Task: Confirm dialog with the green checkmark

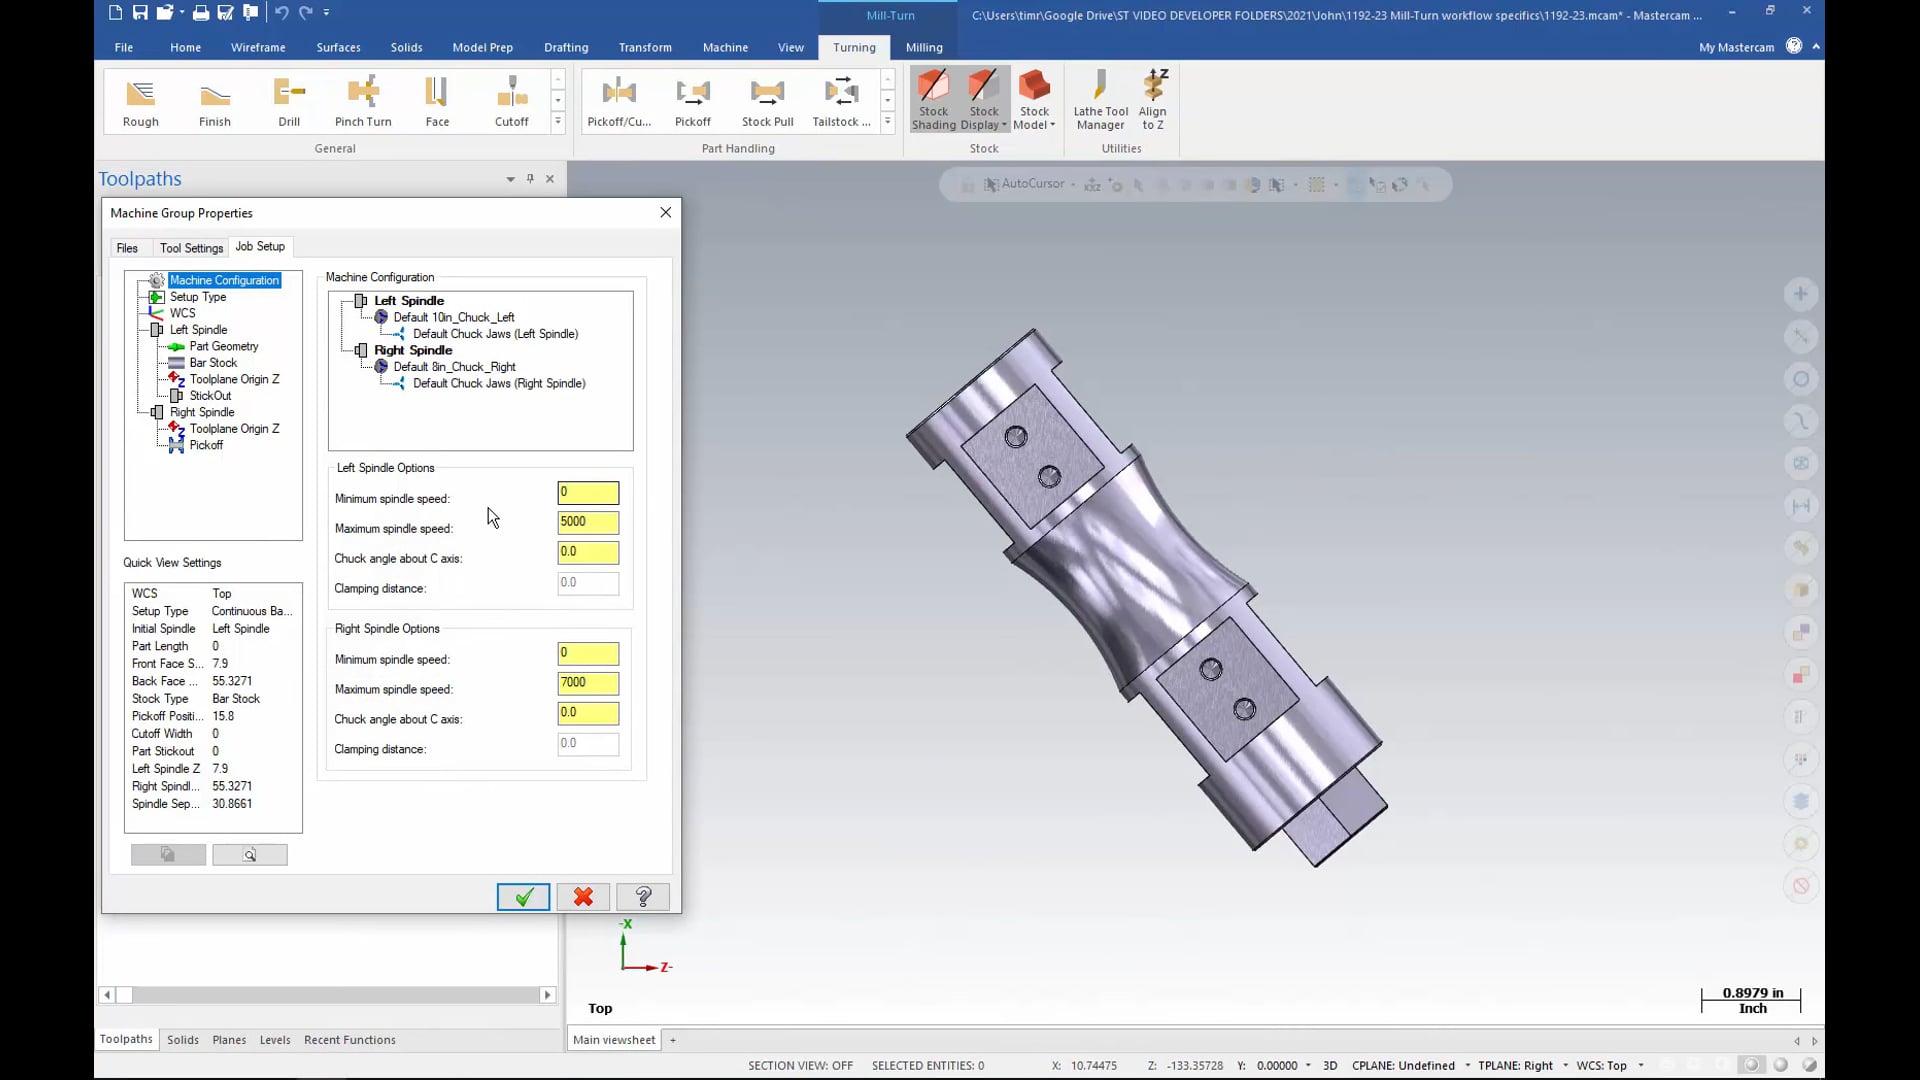Action: point(523,897)
